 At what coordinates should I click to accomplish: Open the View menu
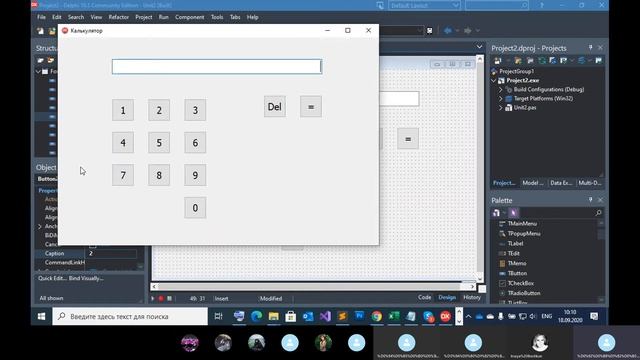[96, 17]
